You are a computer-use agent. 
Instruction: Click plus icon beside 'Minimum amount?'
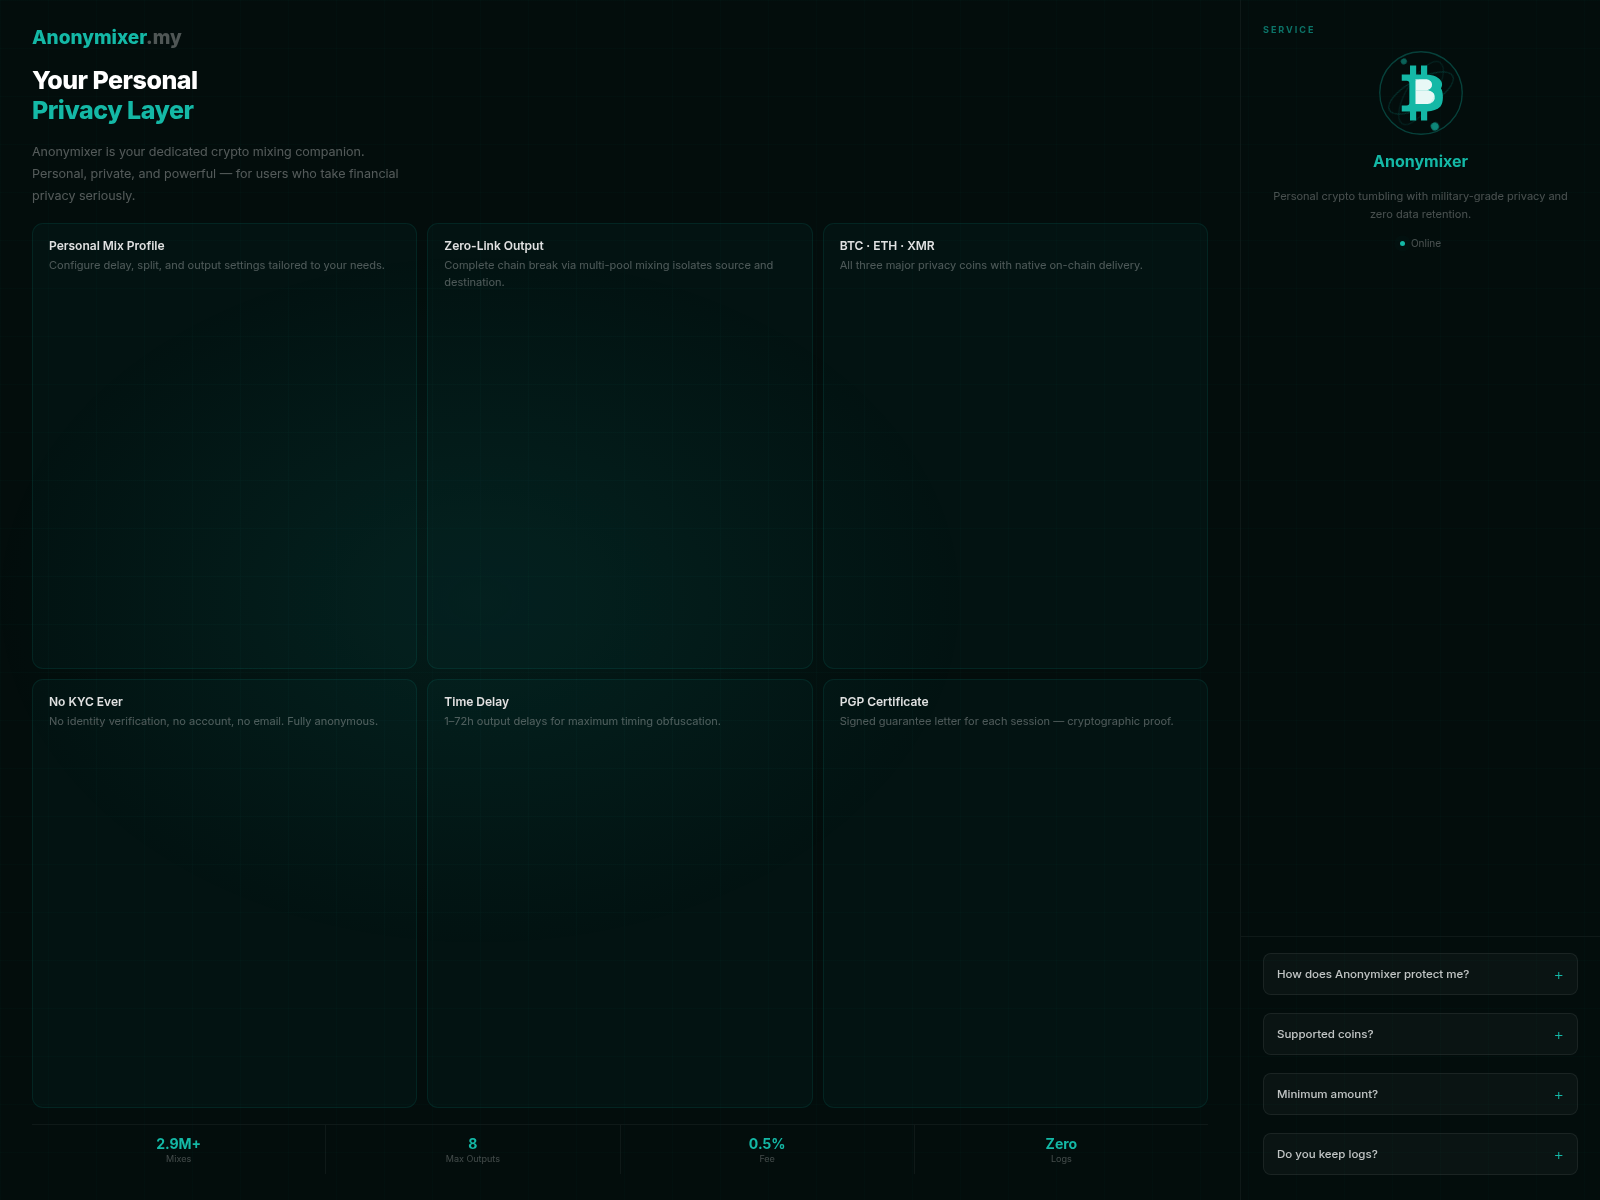[x=1558, y=1095]
